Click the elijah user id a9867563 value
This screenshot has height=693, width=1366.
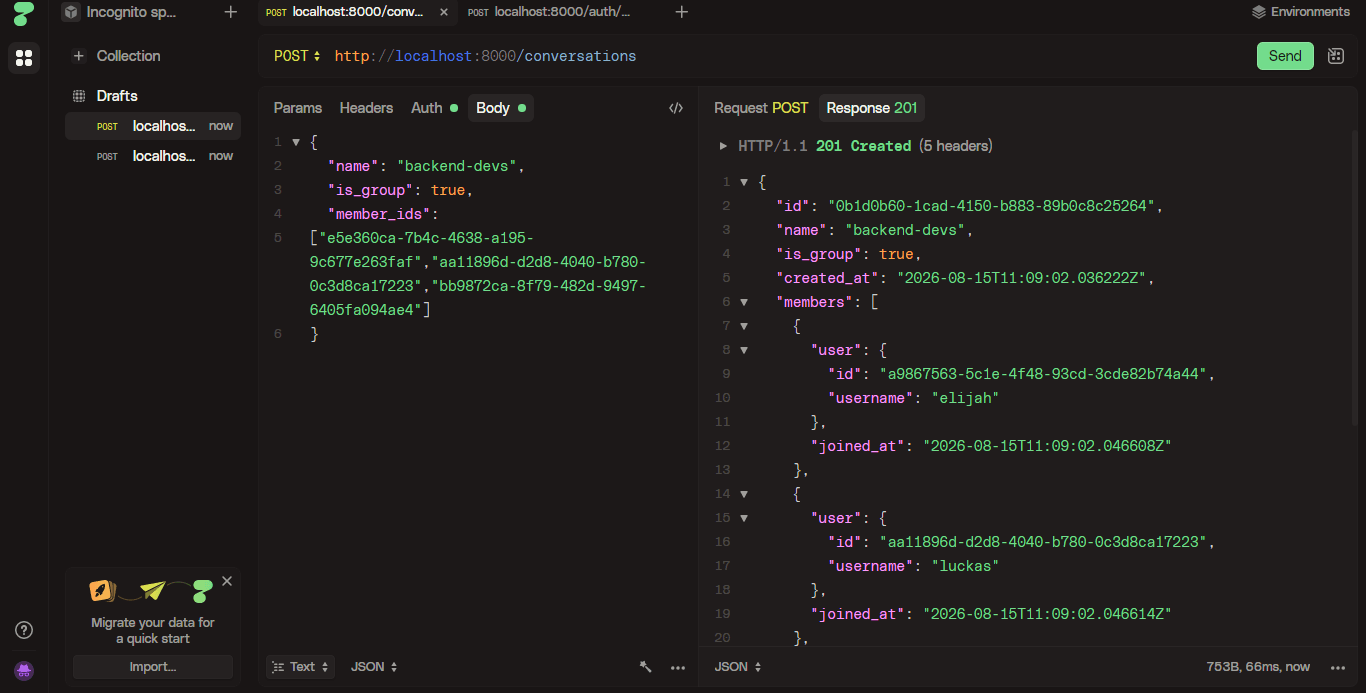pyautogui.click(x=1044, y=374)
